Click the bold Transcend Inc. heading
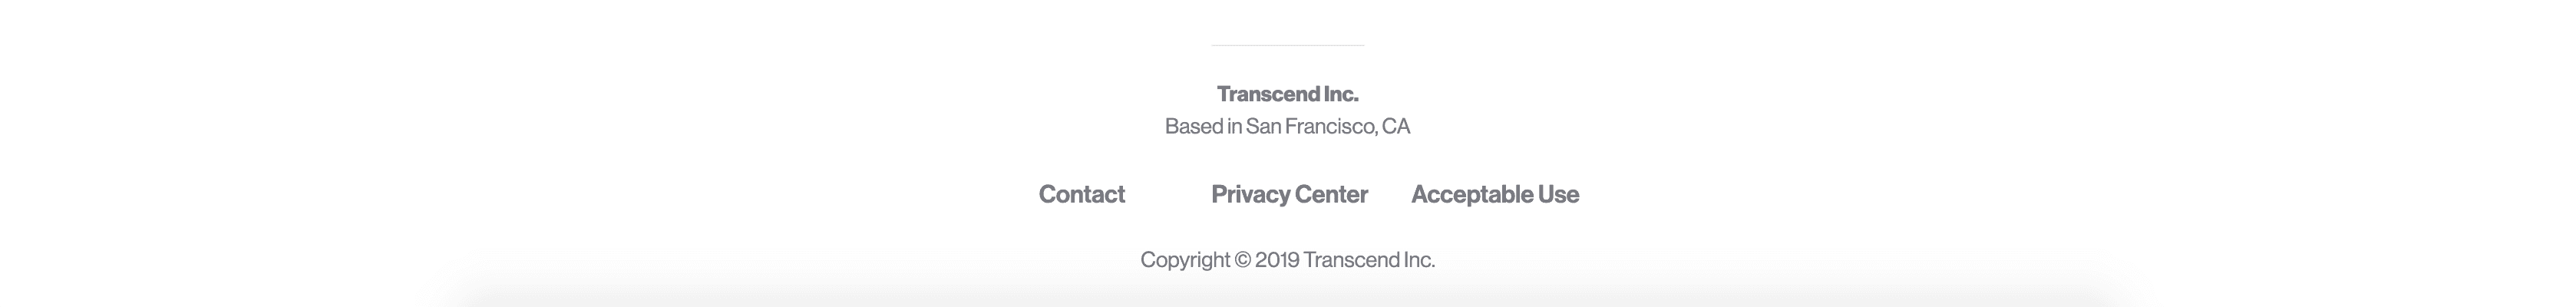This screenshot has height=307, width=2576. (1287, 94)
